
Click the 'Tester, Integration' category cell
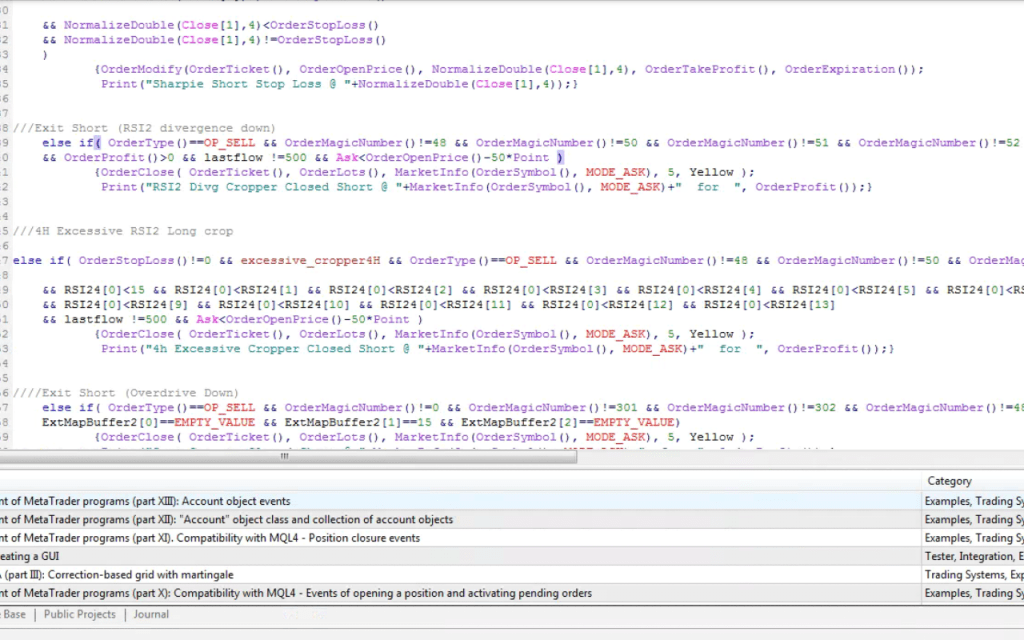pos(972,556)
